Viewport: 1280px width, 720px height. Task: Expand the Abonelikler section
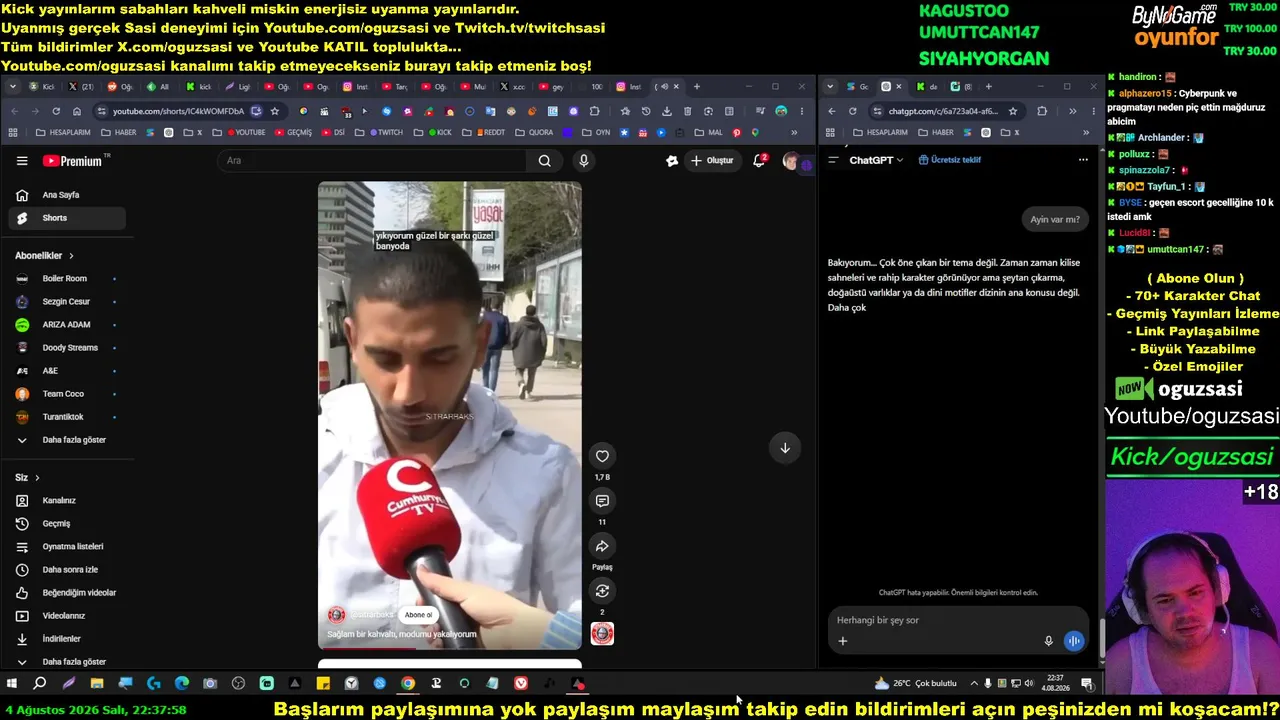(x=45, y=256)
